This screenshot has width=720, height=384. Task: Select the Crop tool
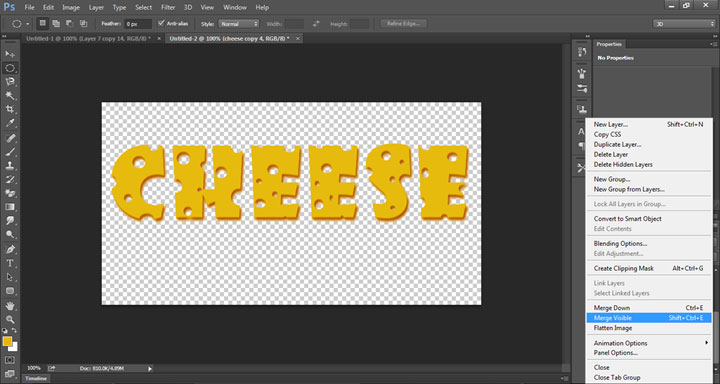(10, 109)
